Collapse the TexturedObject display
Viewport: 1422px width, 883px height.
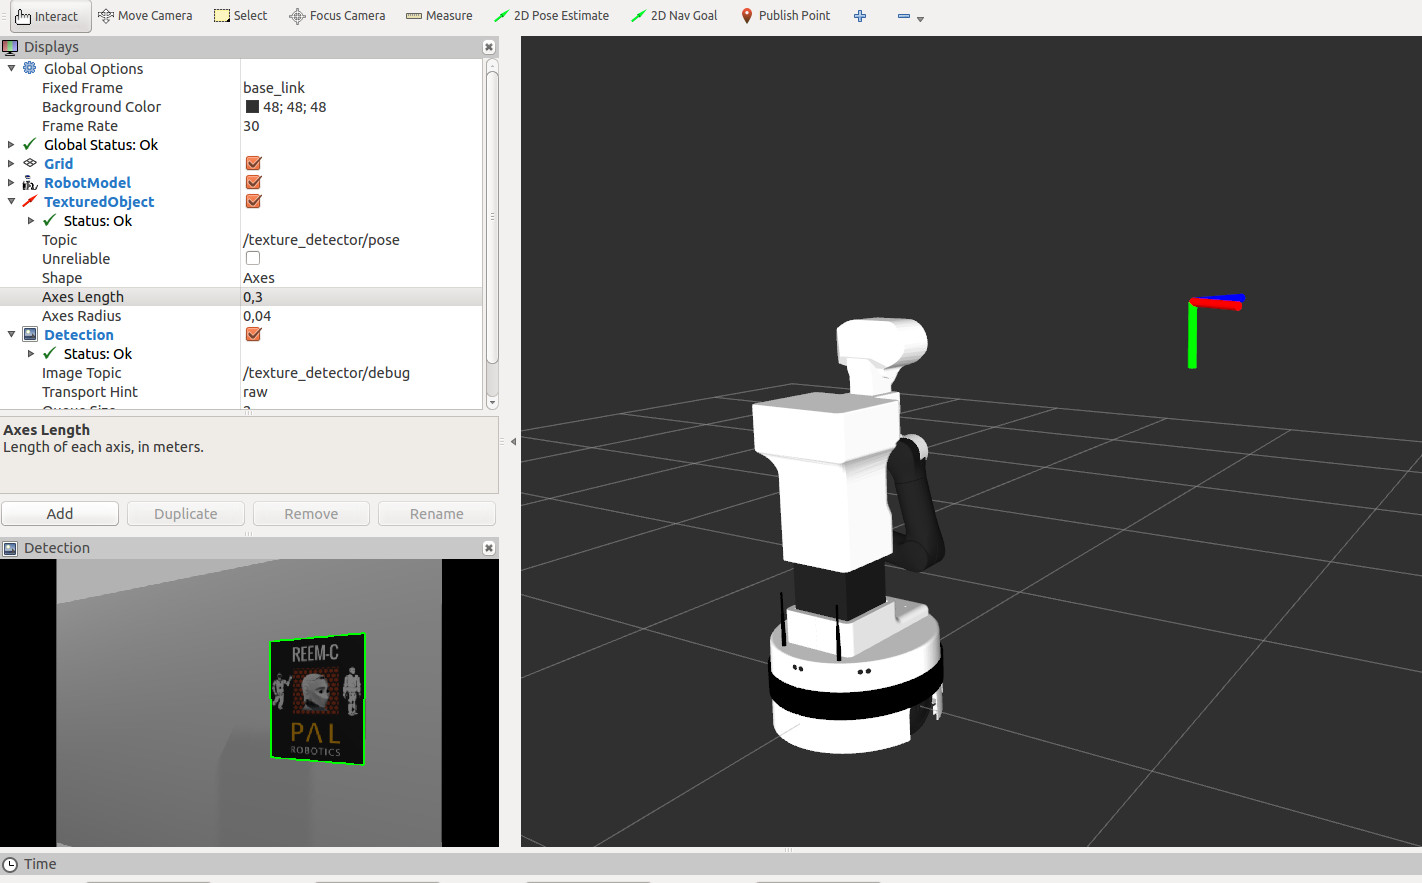11,202
